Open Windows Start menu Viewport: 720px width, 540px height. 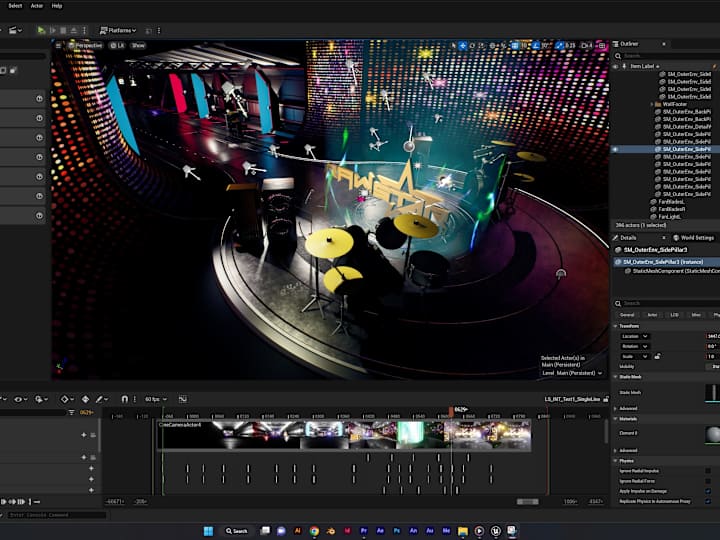[208, 531]
